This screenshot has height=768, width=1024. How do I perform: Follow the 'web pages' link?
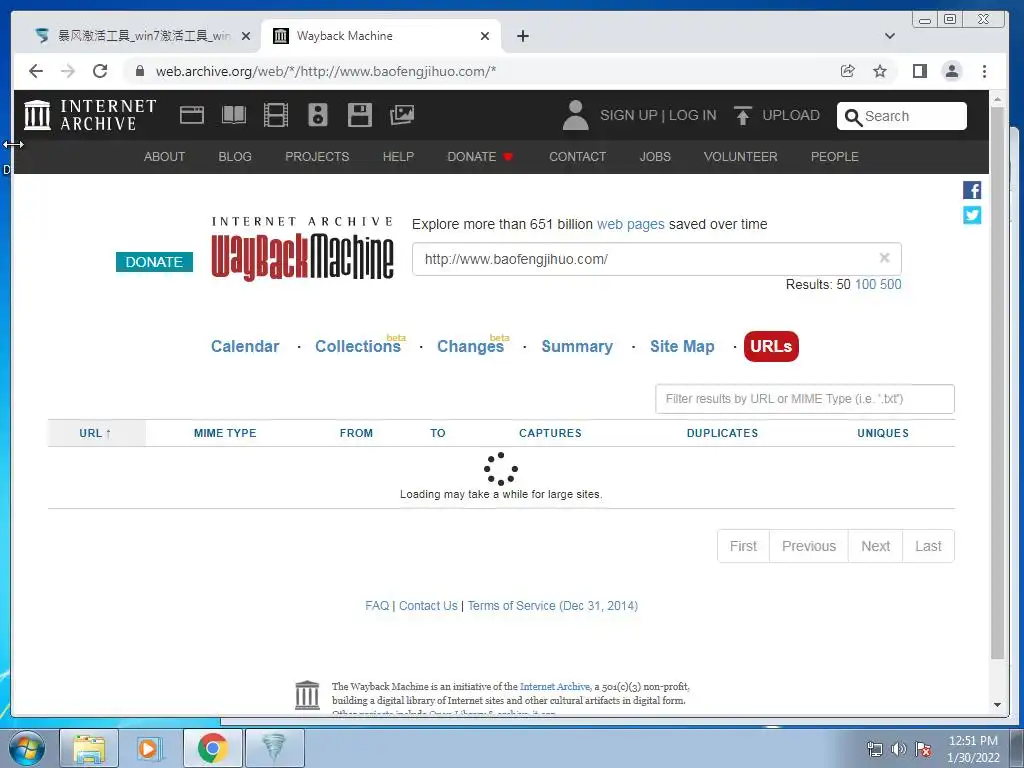[x=631, y=224]
